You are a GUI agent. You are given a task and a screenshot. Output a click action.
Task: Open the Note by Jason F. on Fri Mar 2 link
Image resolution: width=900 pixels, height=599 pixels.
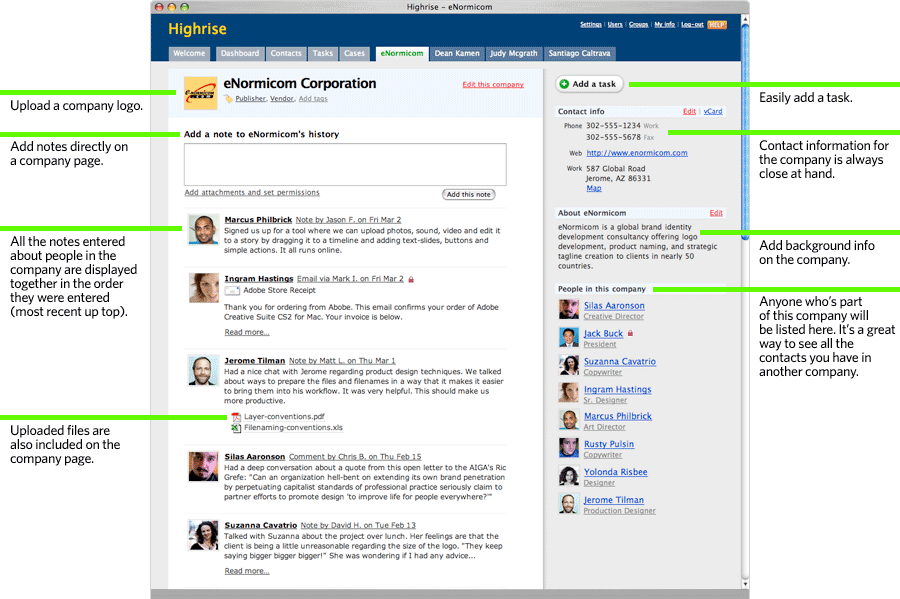(348, 220)
